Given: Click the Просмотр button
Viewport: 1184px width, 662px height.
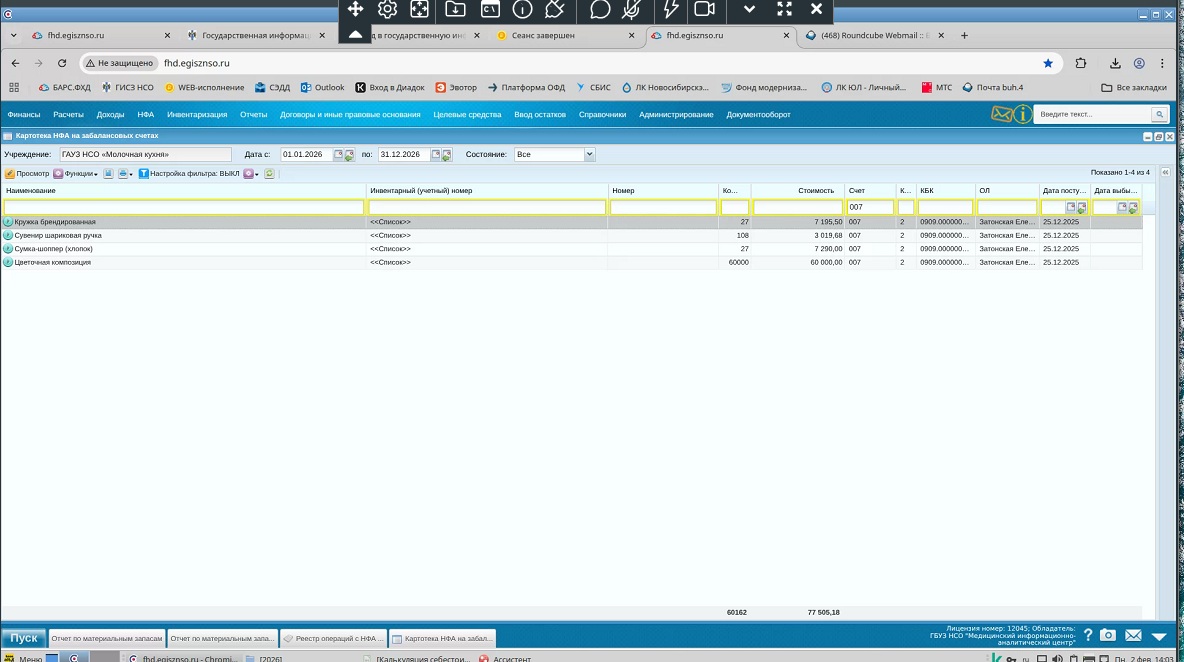Looking at the screenshot, I should [x=27, y=174].
